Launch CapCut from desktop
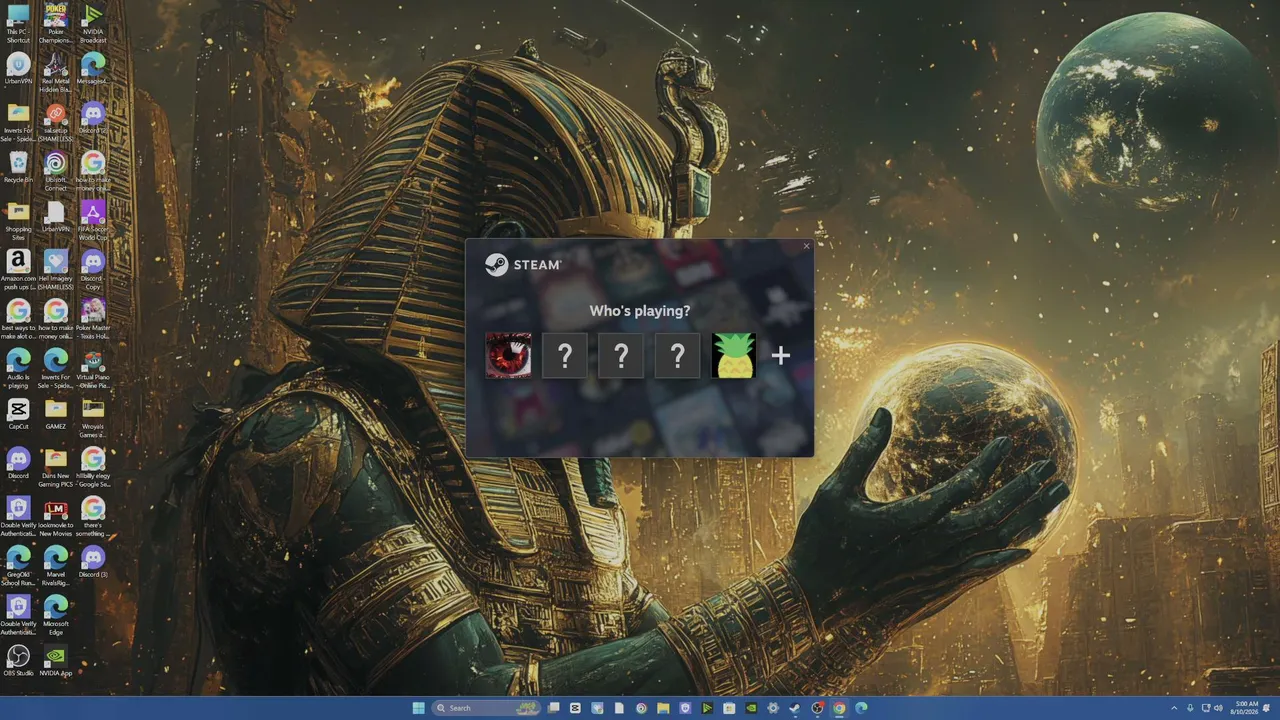1280x720 pixels. 18,414
